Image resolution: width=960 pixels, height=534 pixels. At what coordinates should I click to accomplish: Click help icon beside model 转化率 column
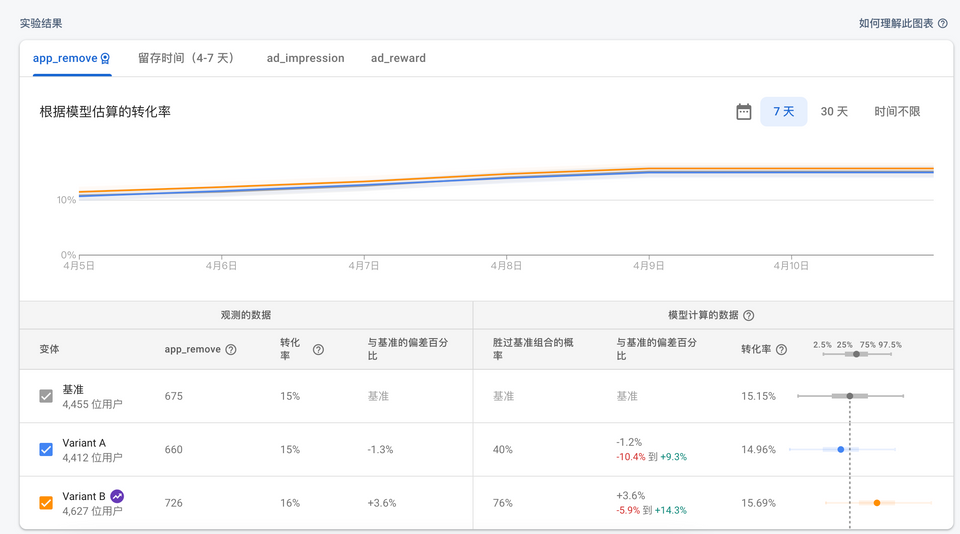(781, 350)
